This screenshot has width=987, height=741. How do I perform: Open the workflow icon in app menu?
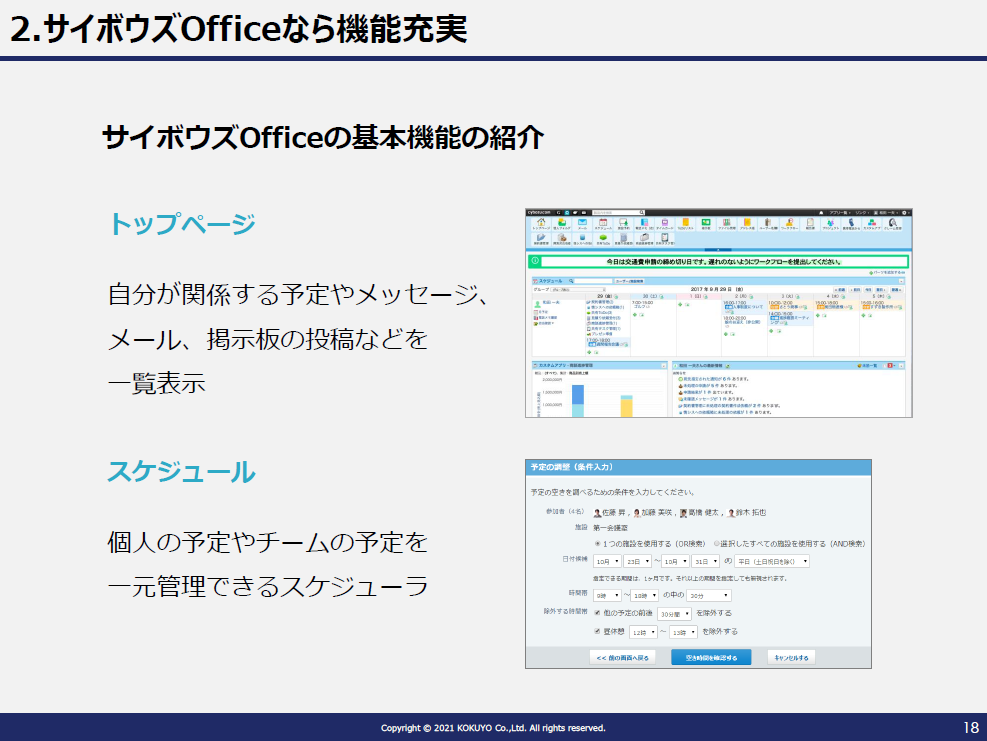(x=789, y=222)
